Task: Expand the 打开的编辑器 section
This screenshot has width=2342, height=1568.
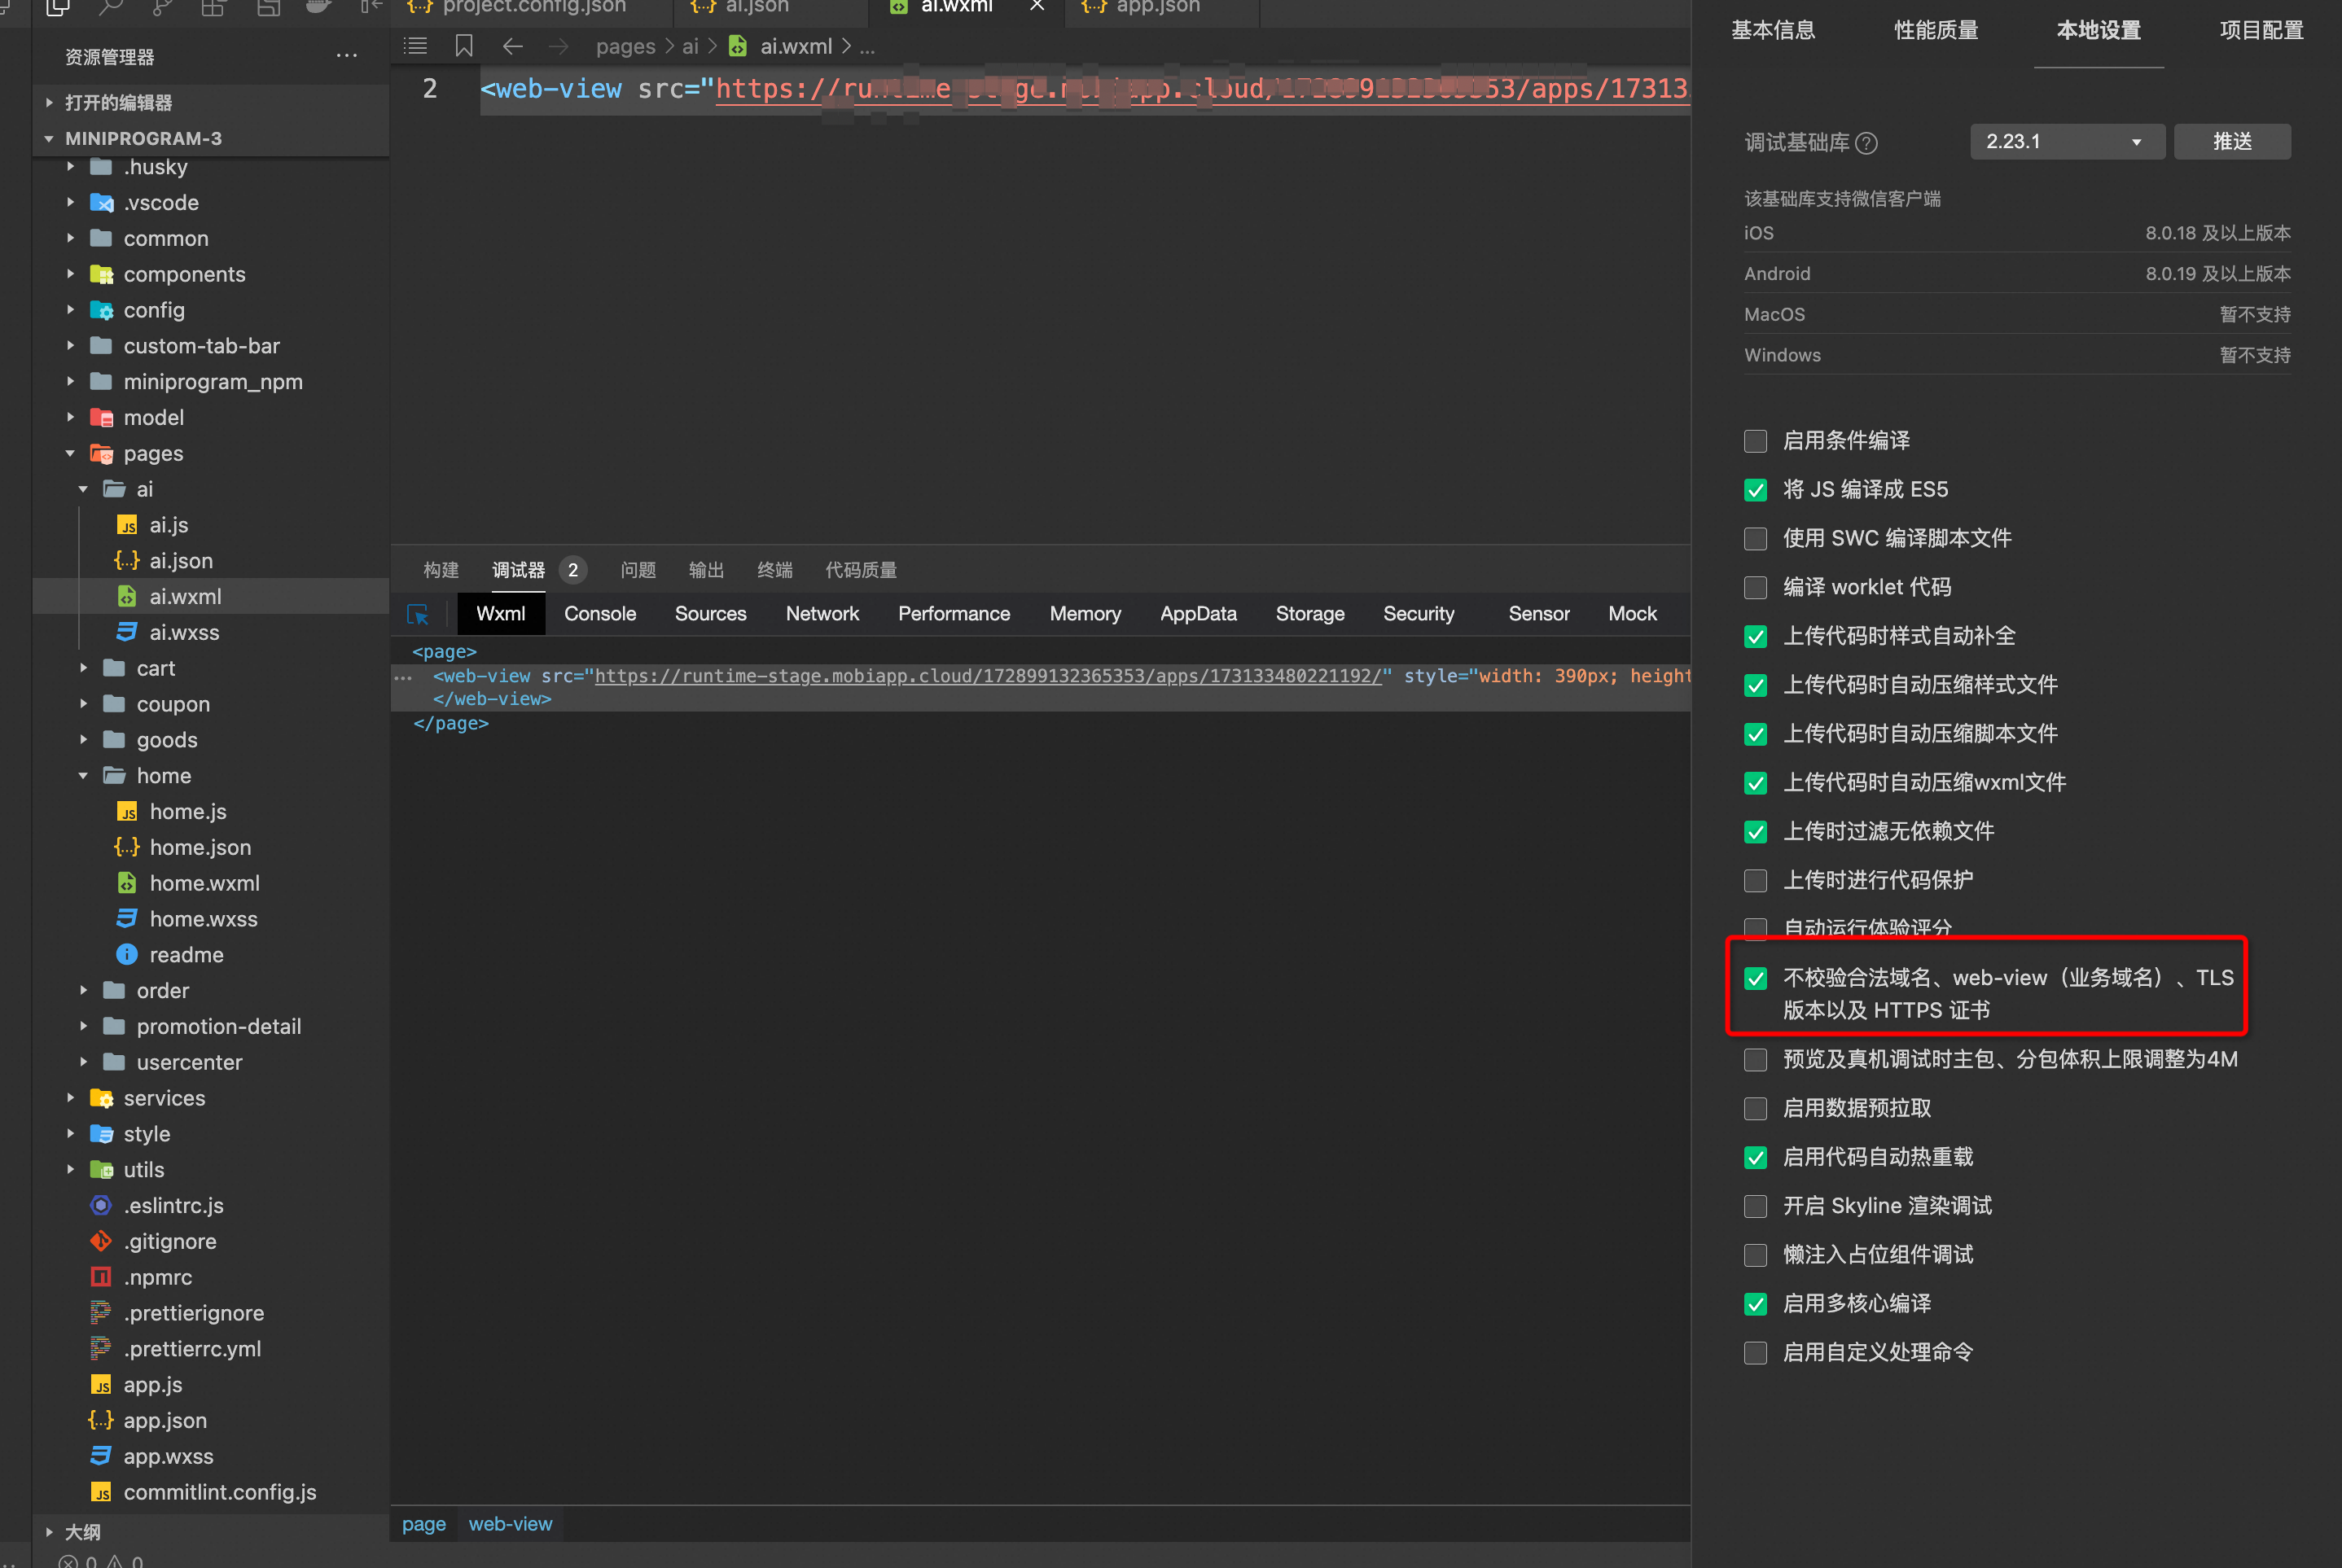Action: click(49, 102)
